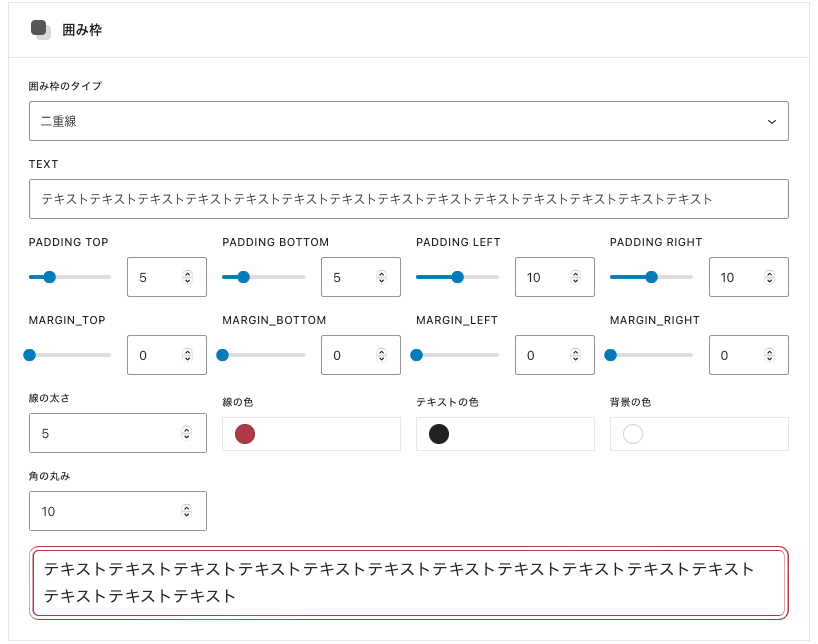Click the MARGIN_RIGHT slider handle

click(611, 355)
